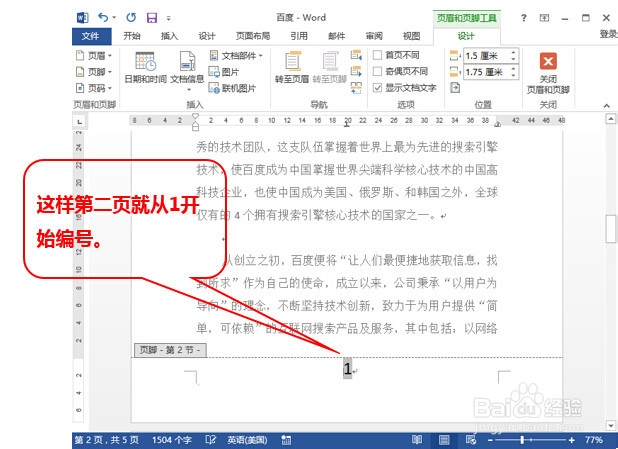This screenshot has height=449, width=618.
Task: Open the 文档信息 document info menu
Action: pos(187,71)
